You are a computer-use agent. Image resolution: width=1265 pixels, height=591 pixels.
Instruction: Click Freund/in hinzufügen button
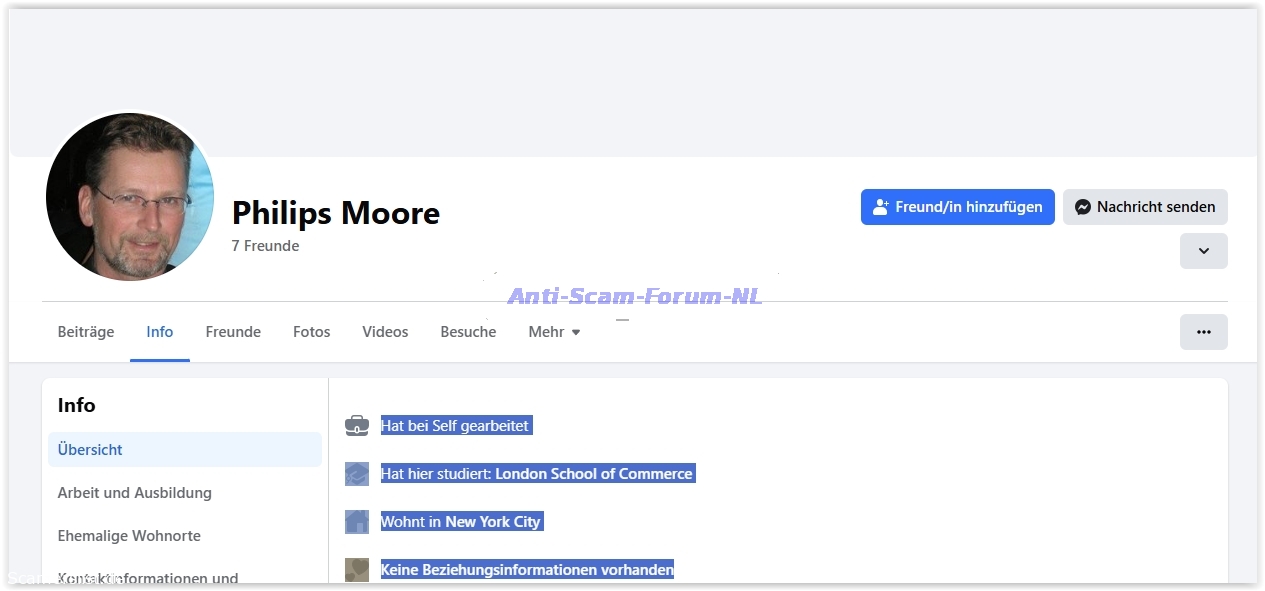click(957, 207)
